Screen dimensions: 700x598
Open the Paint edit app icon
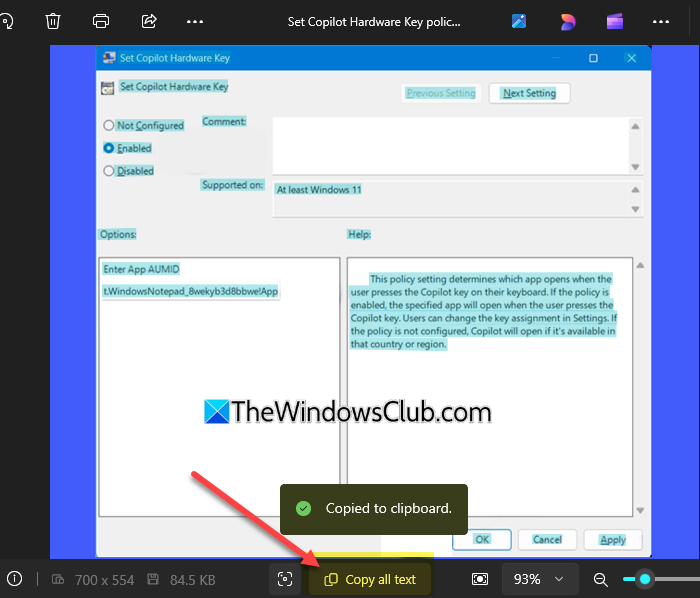pos(519,21)
